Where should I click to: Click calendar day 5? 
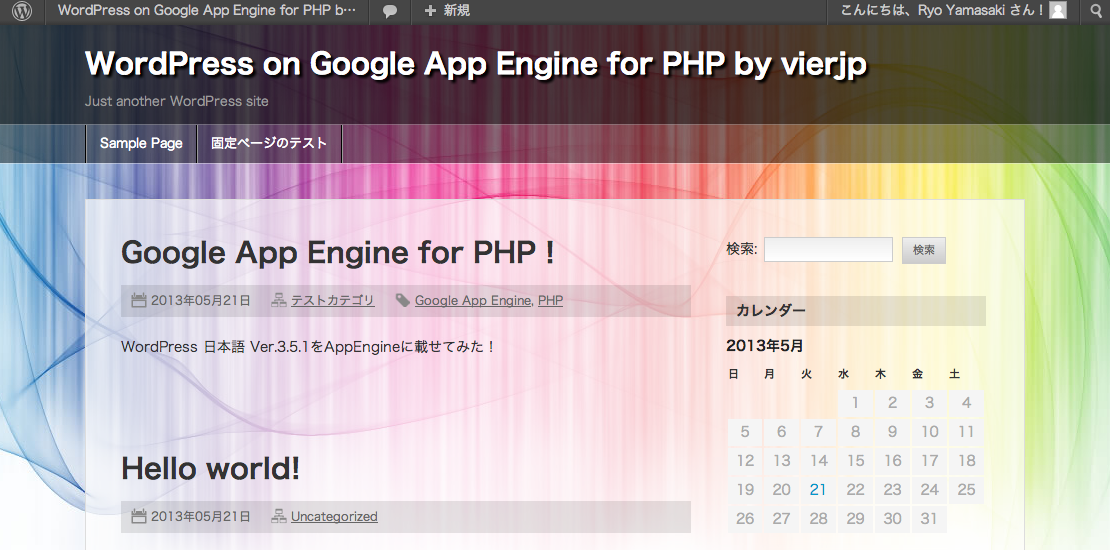coord(745,432)
